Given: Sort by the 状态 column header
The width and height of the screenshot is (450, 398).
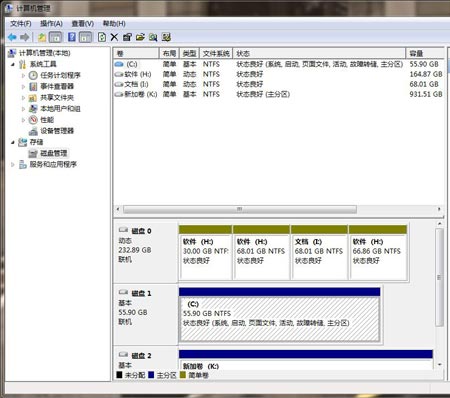Looking at the screenshot, I should coord(319,53).
